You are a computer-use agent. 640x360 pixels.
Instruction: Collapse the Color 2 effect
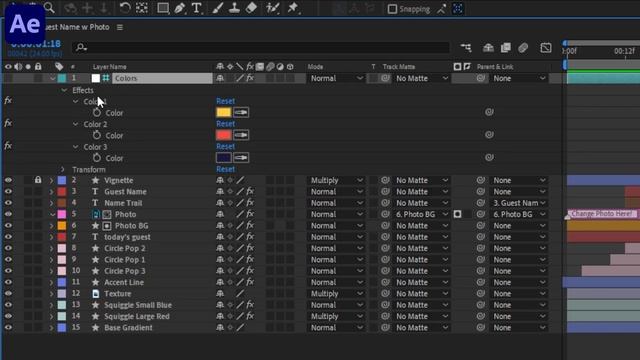tap(76, 124)
